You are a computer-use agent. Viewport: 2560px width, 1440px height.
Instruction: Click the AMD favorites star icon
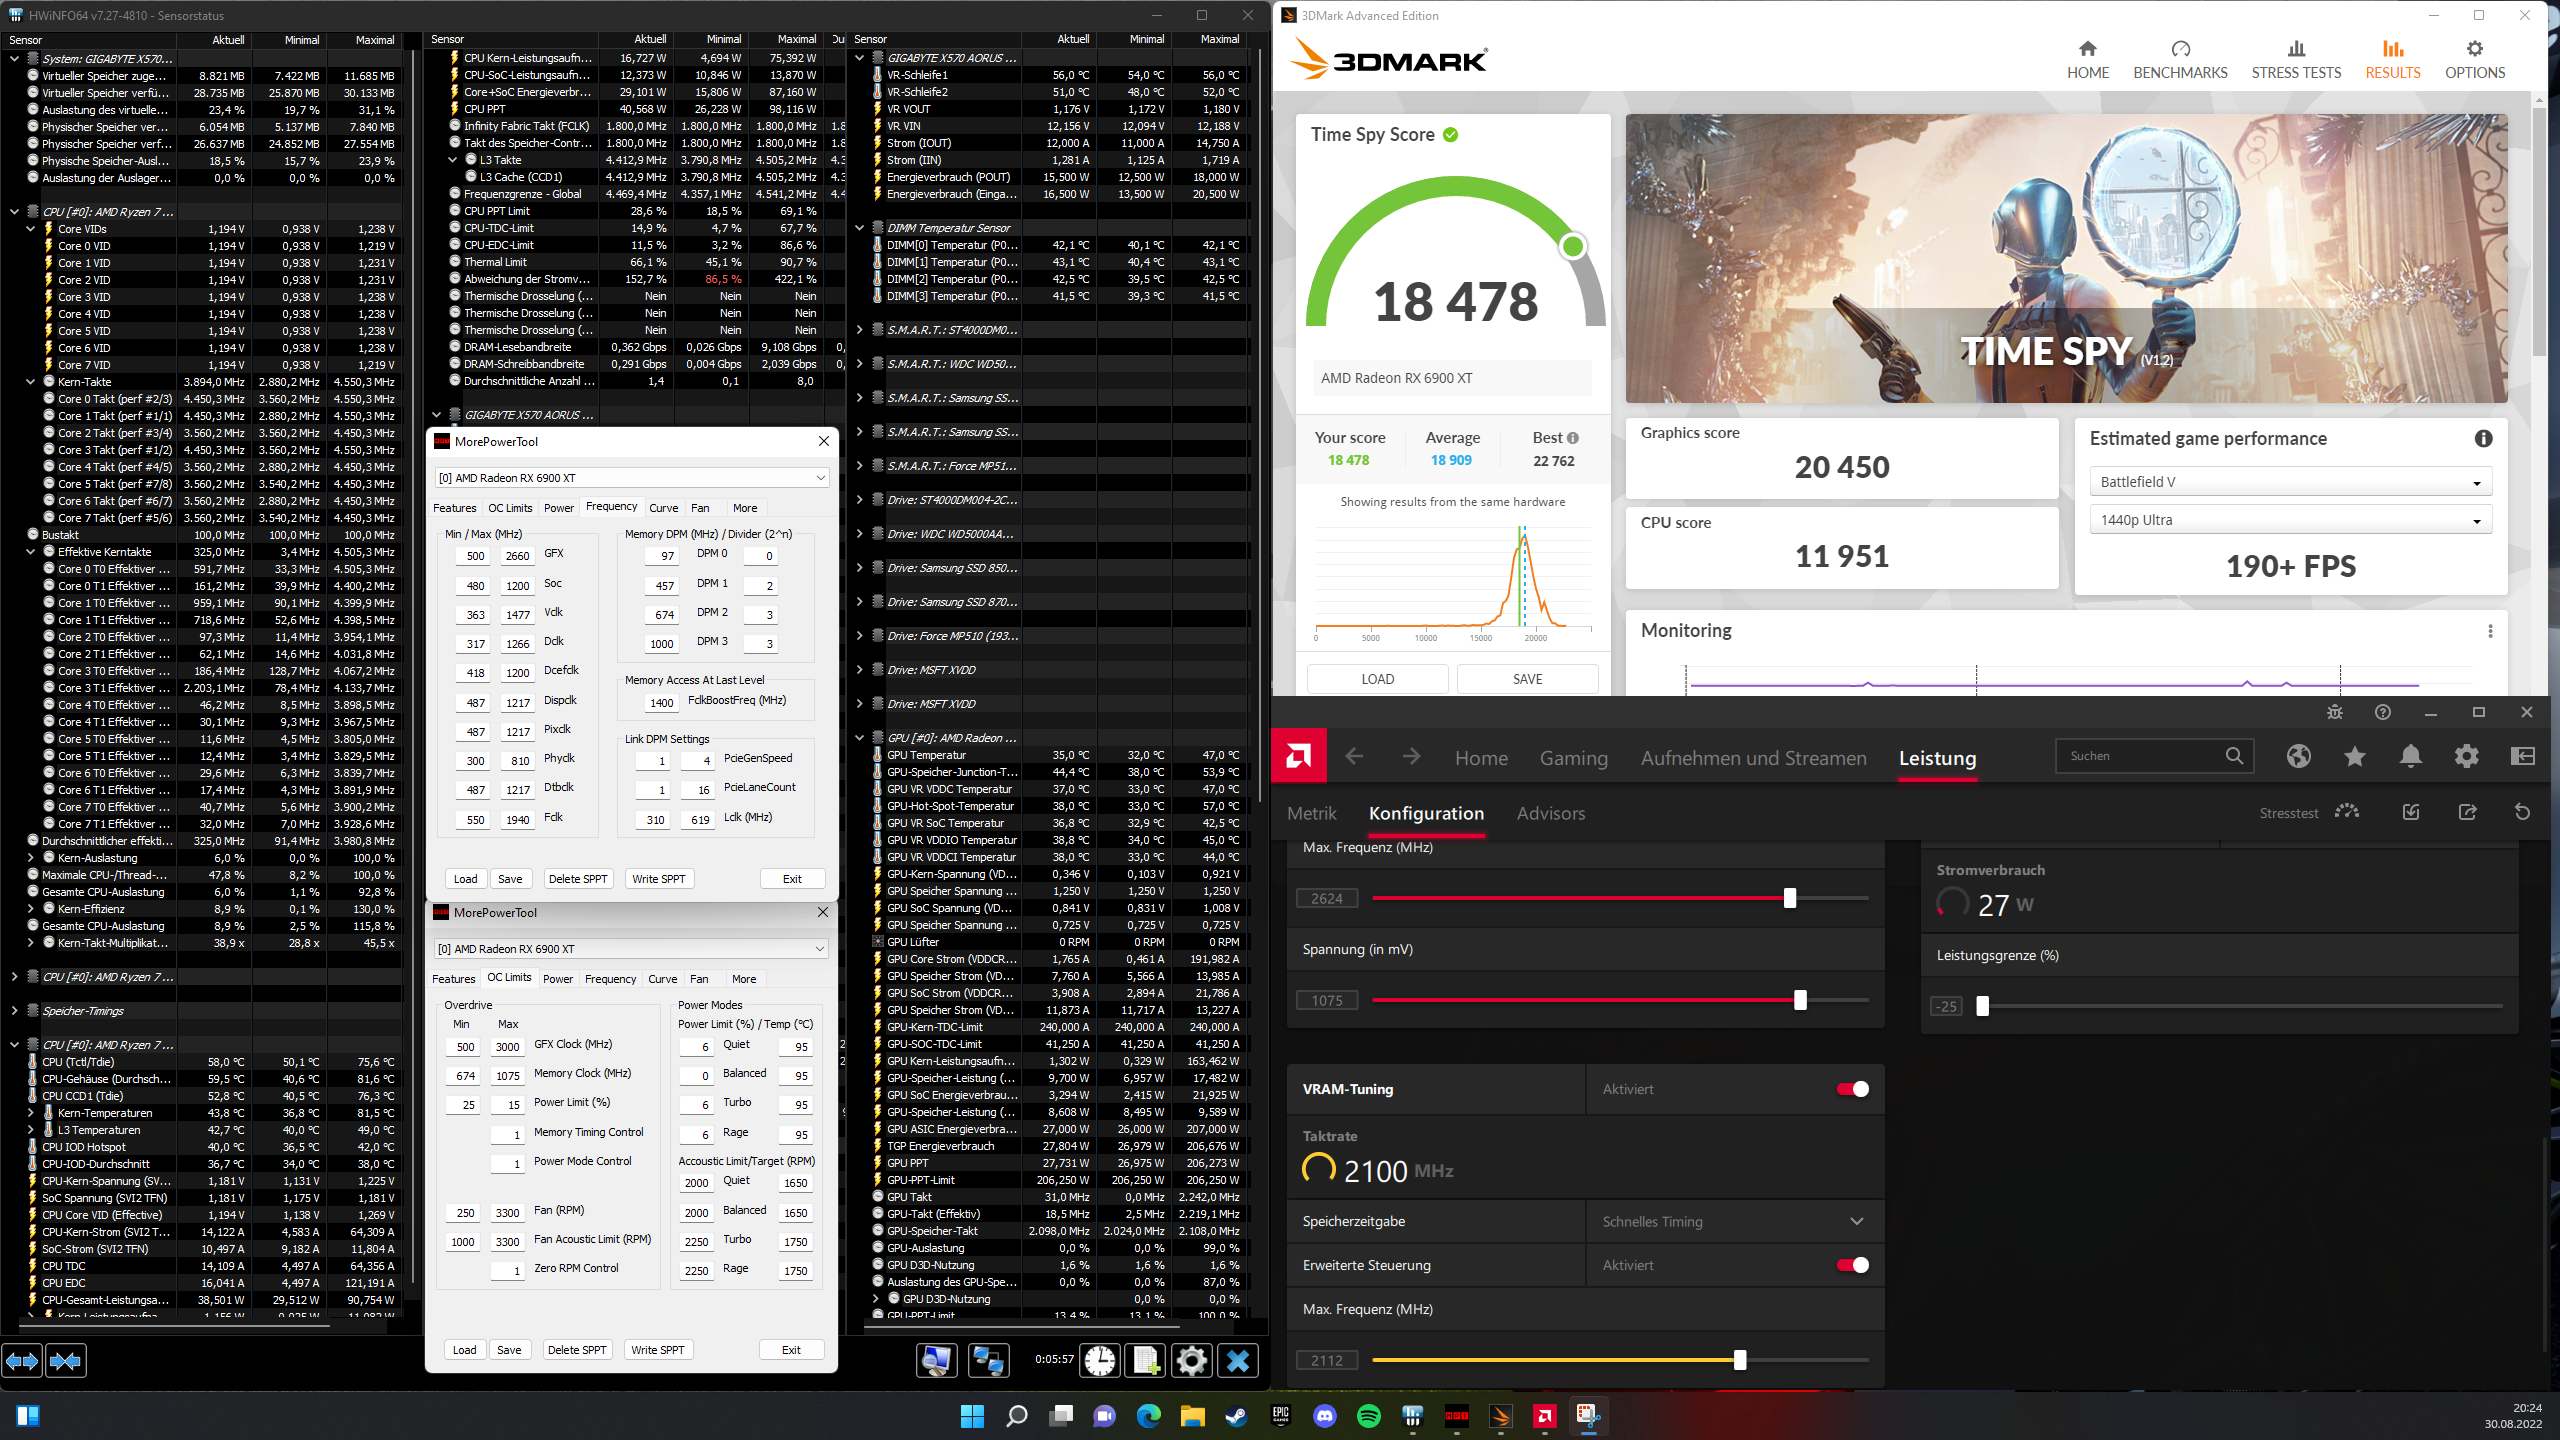[2354, 756]
